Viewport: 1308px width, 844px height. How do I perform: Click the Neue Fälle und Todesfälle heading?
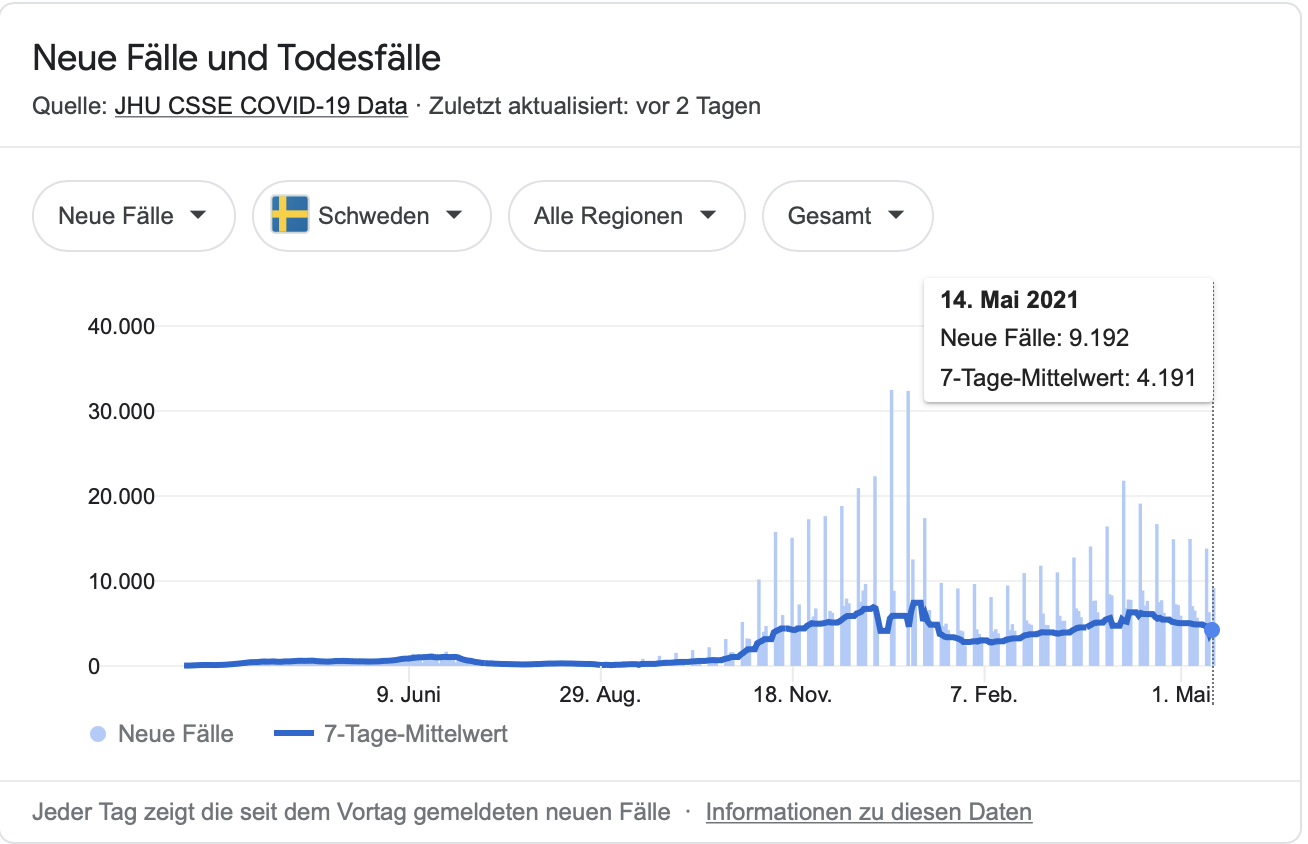pyautogui.click(x=236, y=58)
